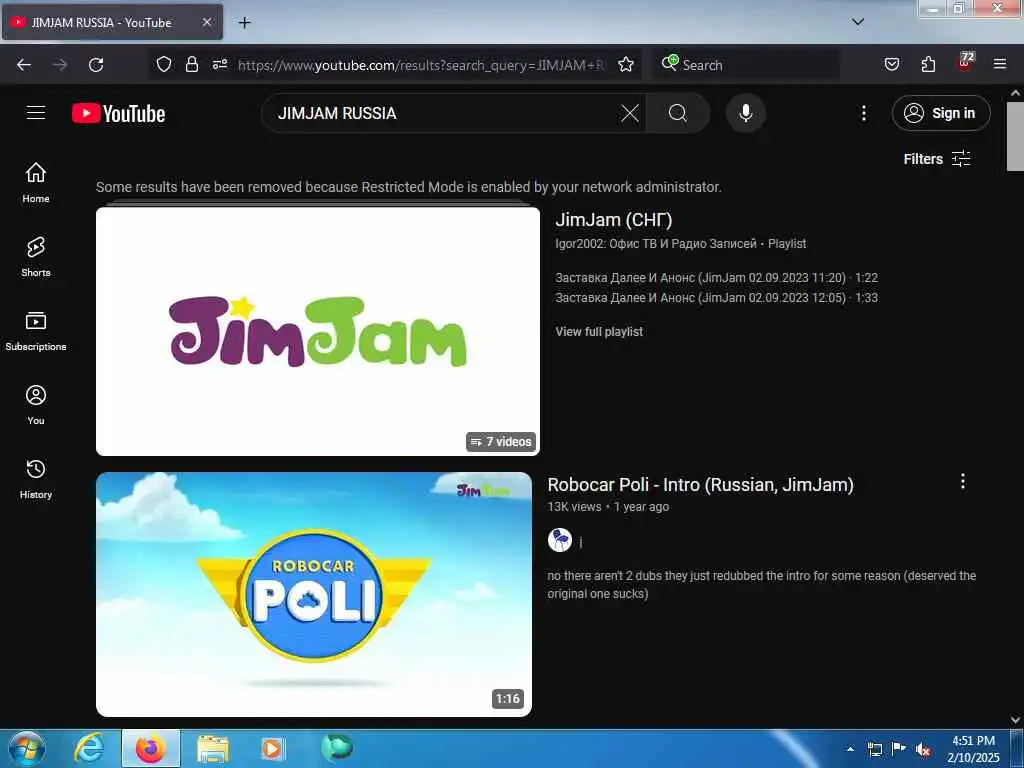Open Robocar Poli - Intro video title
1024x768 pixels.
click(x=700, y=485)
